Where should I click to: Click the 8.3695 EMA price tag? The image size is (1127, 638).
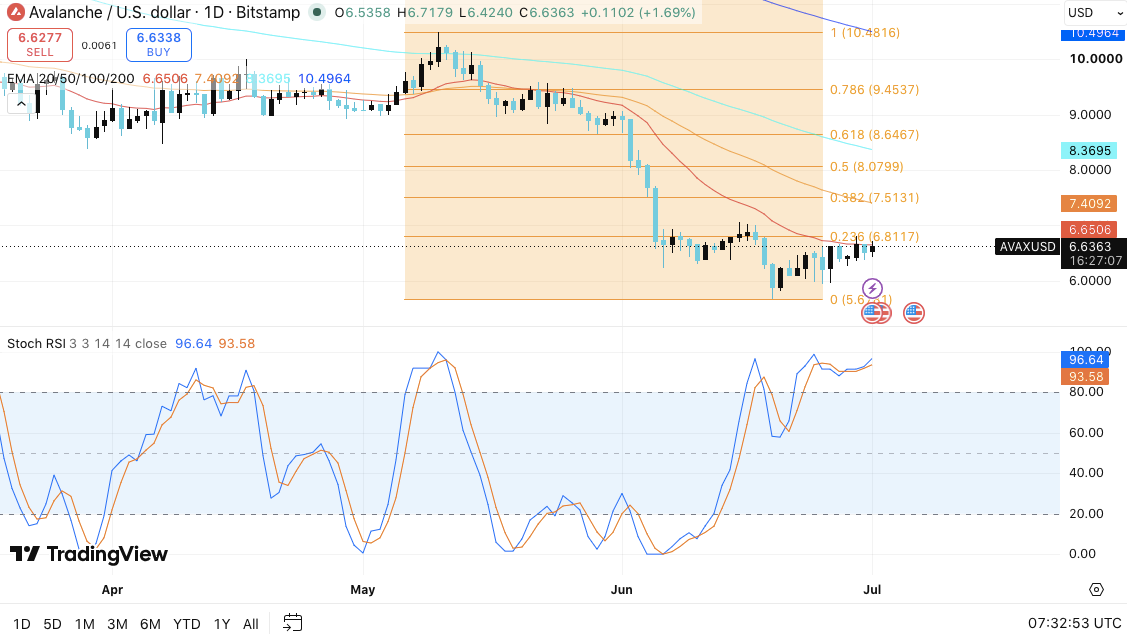(1090, 150)
